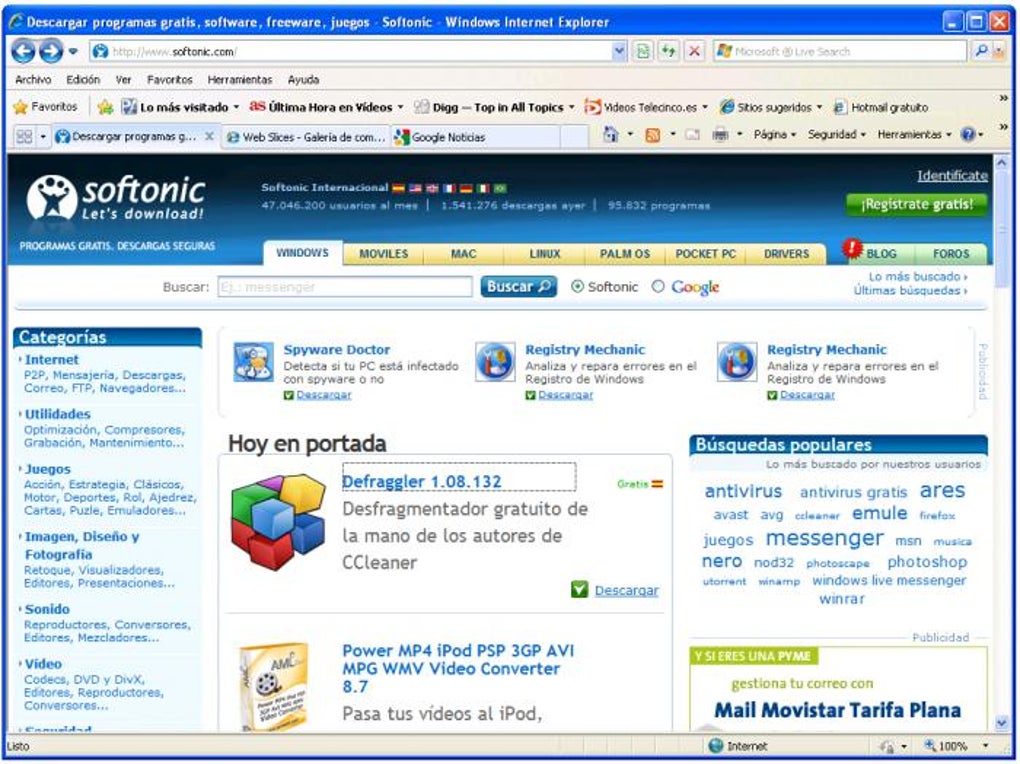Switch to the LINUX tab
Screen dimensions: 1020x764
pyautogui.click(x=544, y=254)
